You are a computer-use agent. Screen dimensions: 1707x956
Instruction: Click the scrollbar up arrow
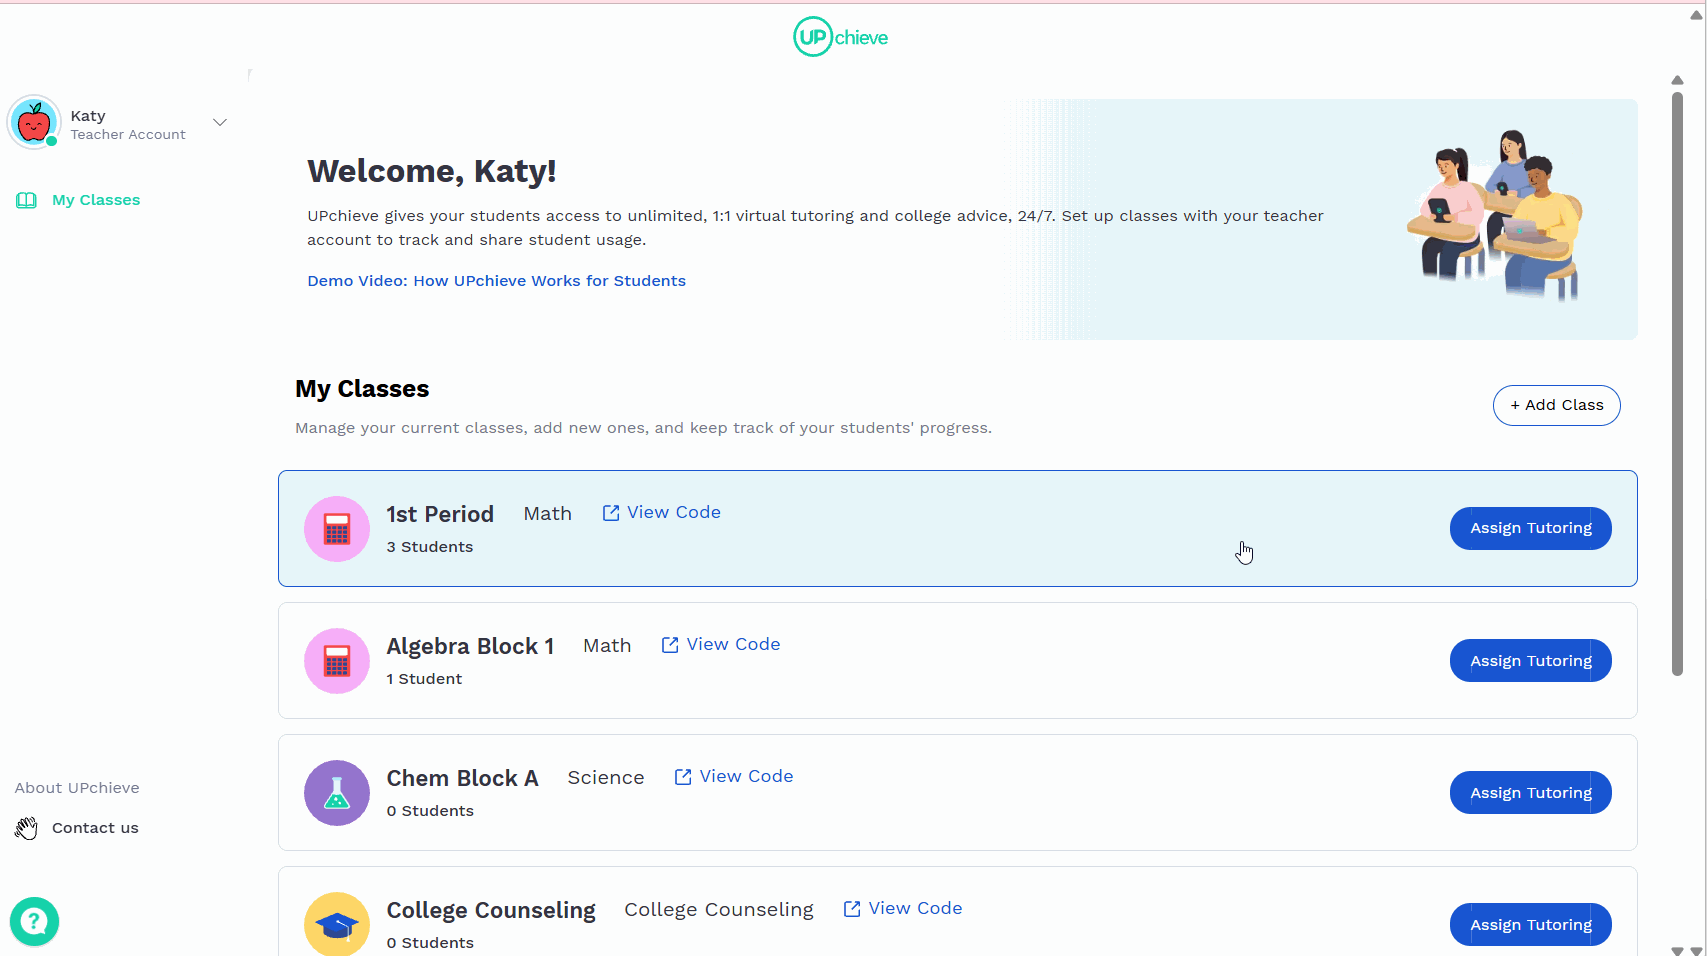click(1677, 80)
